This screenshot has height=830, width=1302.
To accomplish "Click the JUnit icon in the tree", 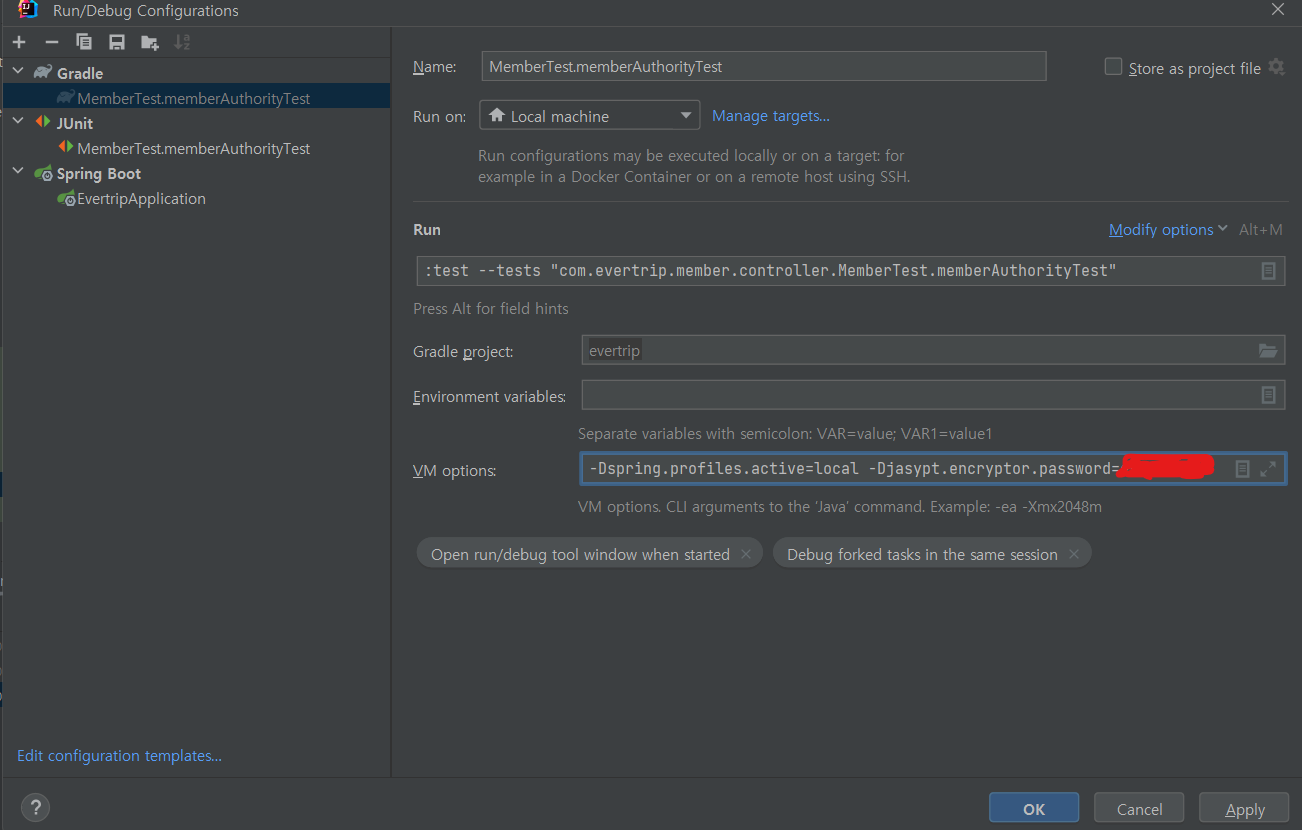I will point(43,123).
